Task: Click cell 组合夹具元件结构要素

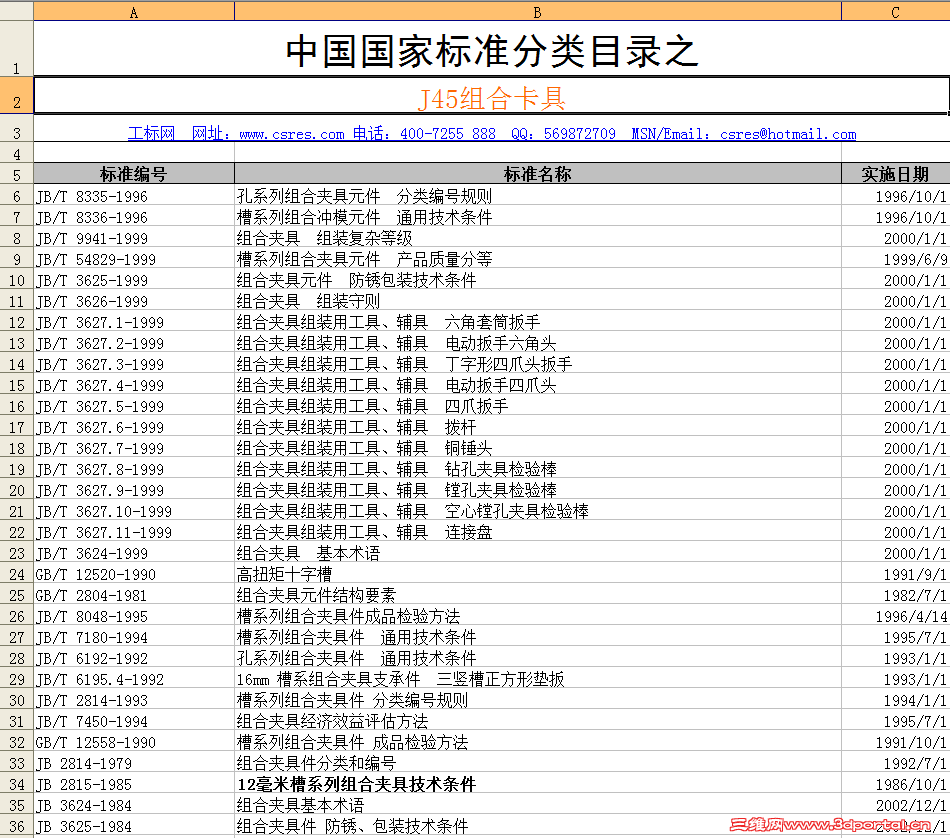Action: (537, 595)
